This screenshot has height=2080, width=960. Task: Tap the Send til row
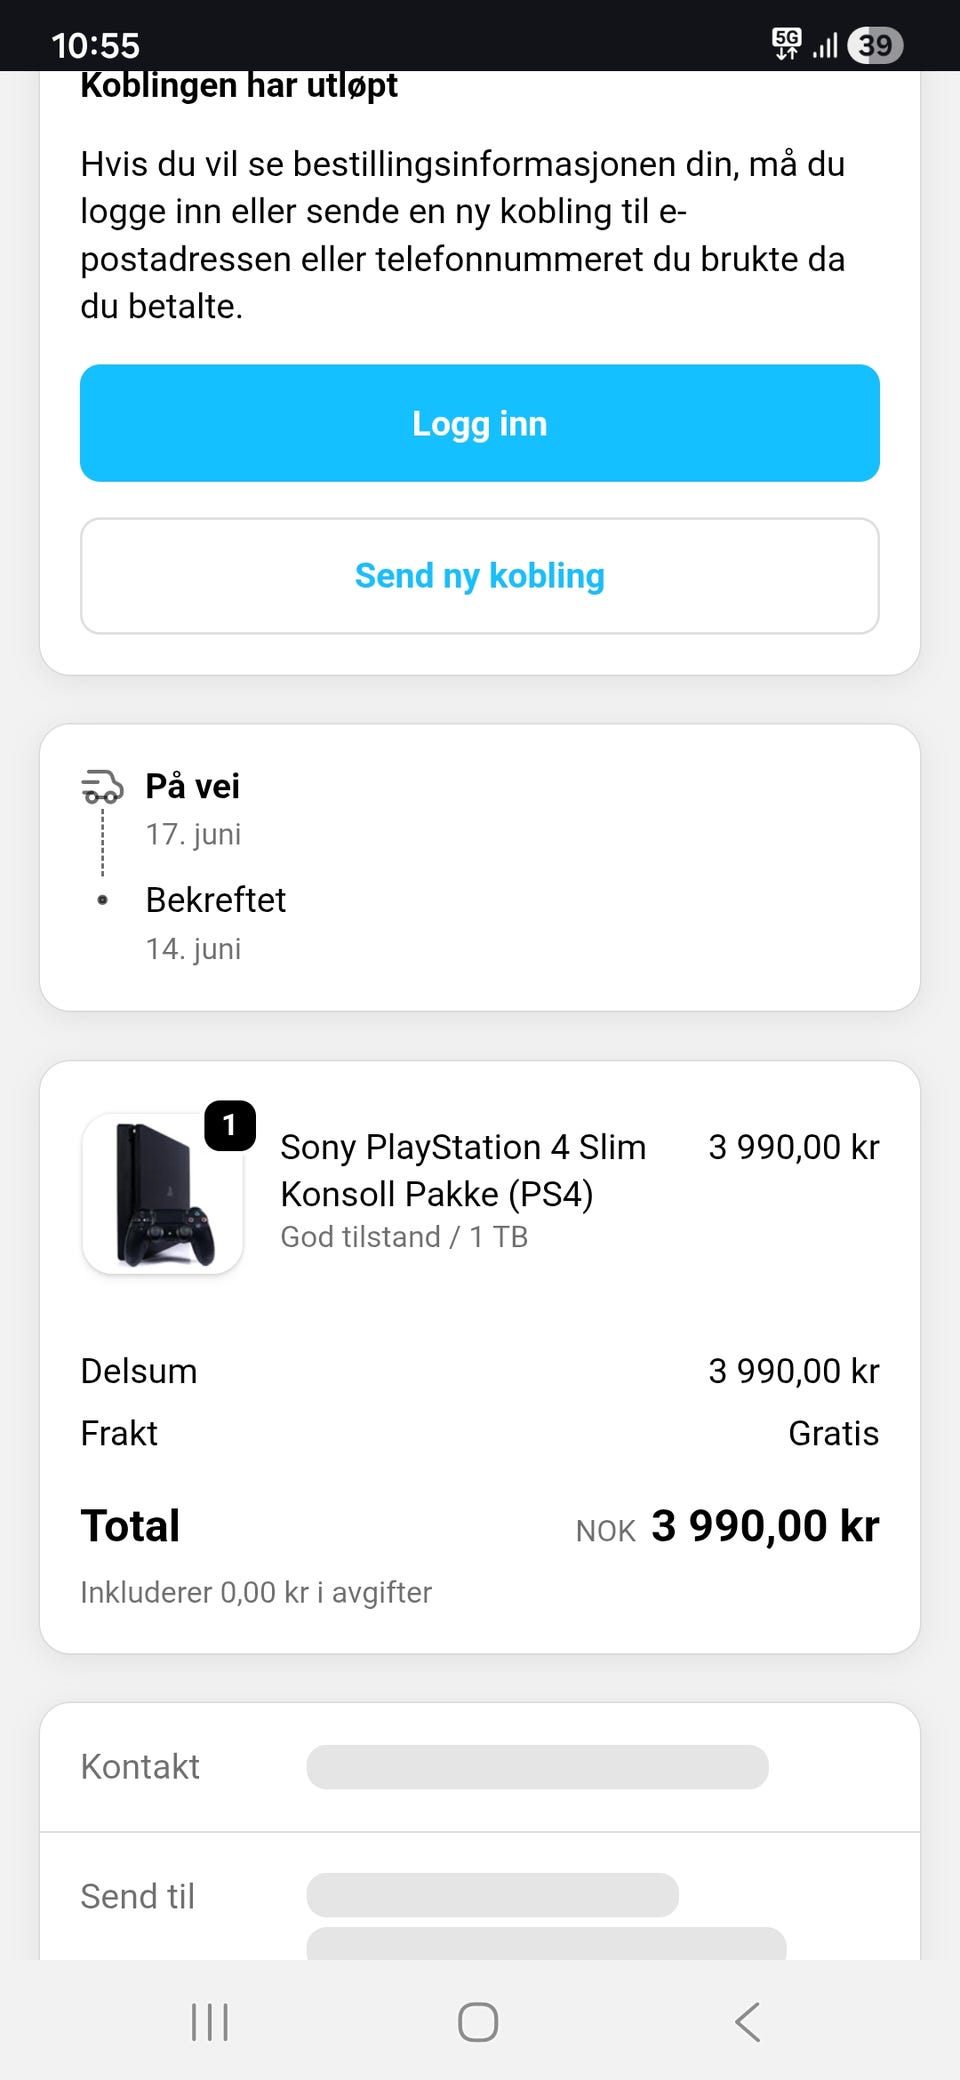click(x=480, y=1896)
